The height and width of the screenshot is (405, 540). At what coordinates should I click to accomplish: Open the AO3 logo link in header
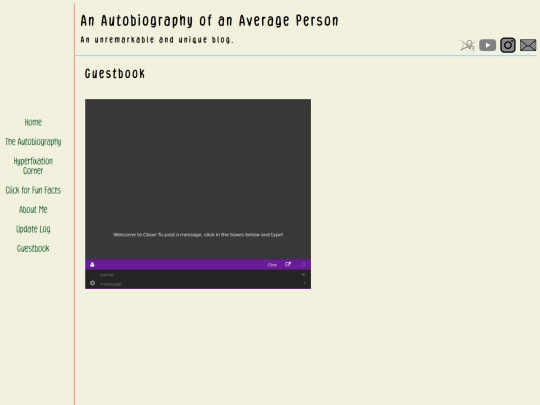pyautogui.click(x=467, y=45)
